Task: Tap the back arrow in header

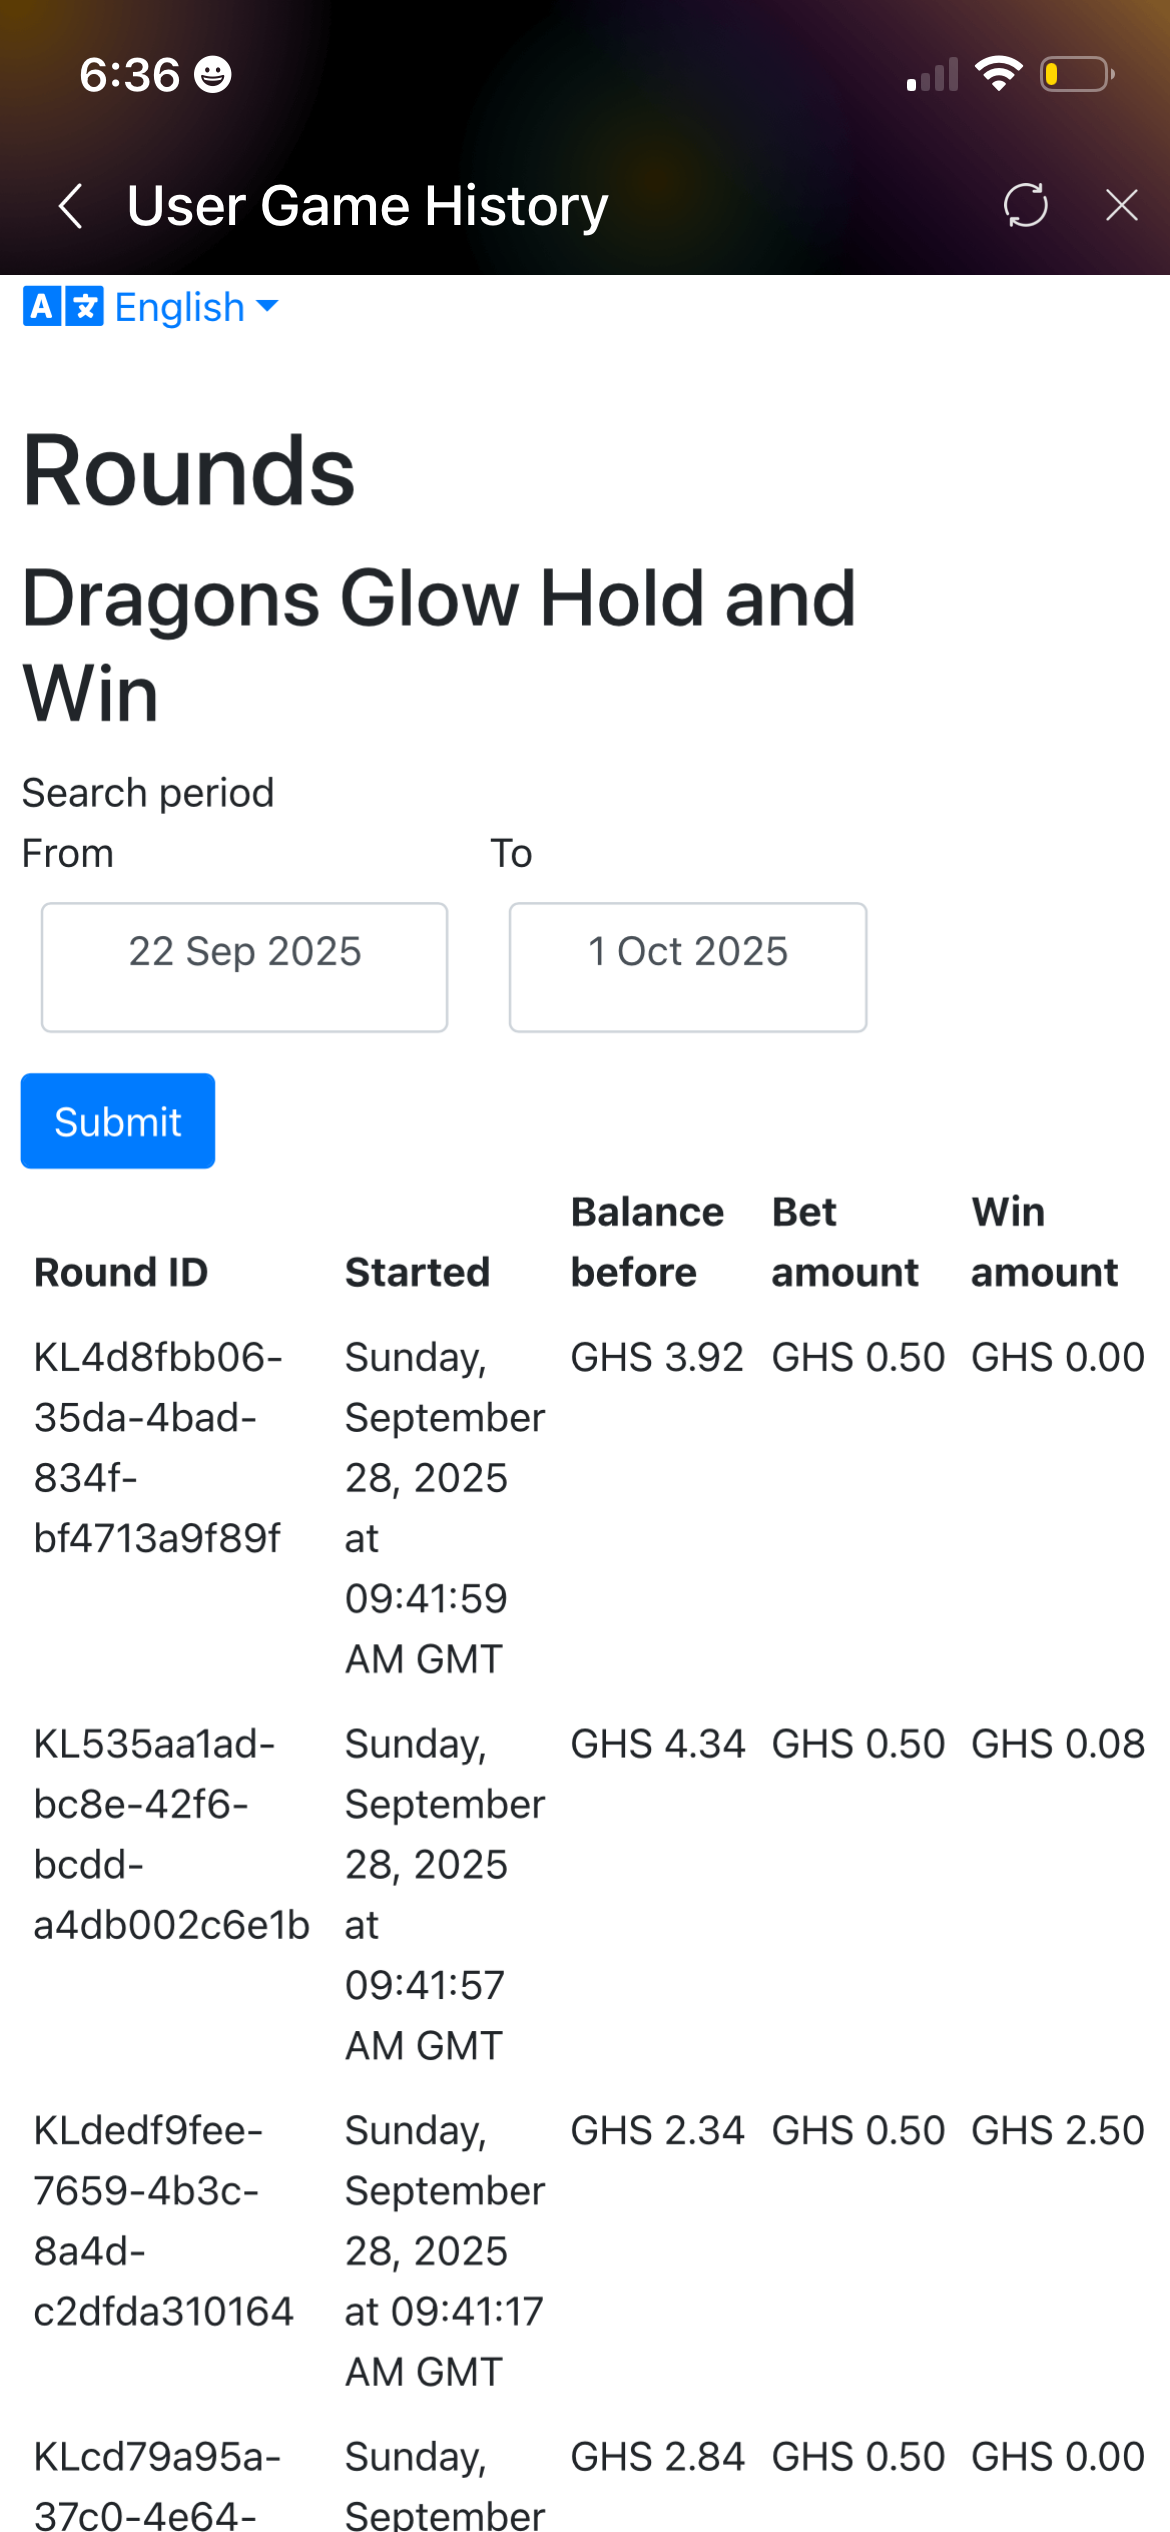Action: [71, 206]
